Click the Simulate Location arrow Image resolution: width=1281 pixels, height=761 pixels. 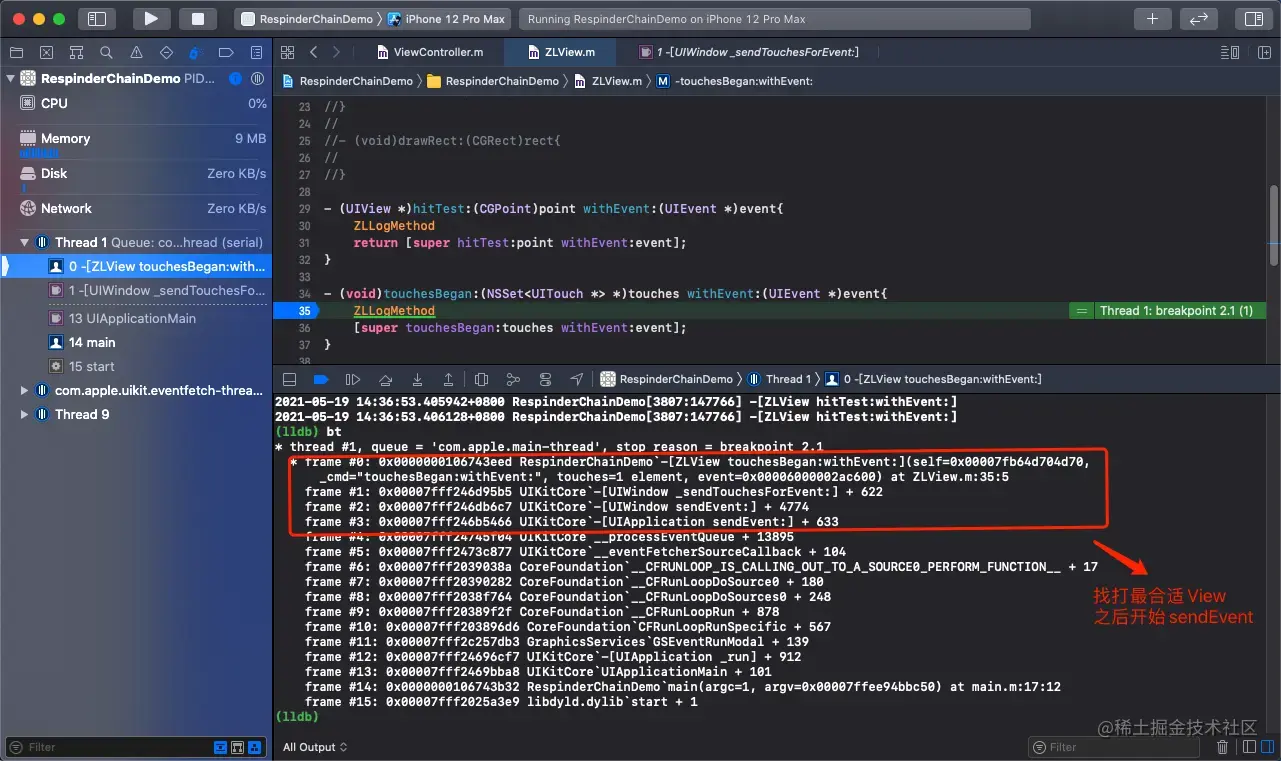577,379
